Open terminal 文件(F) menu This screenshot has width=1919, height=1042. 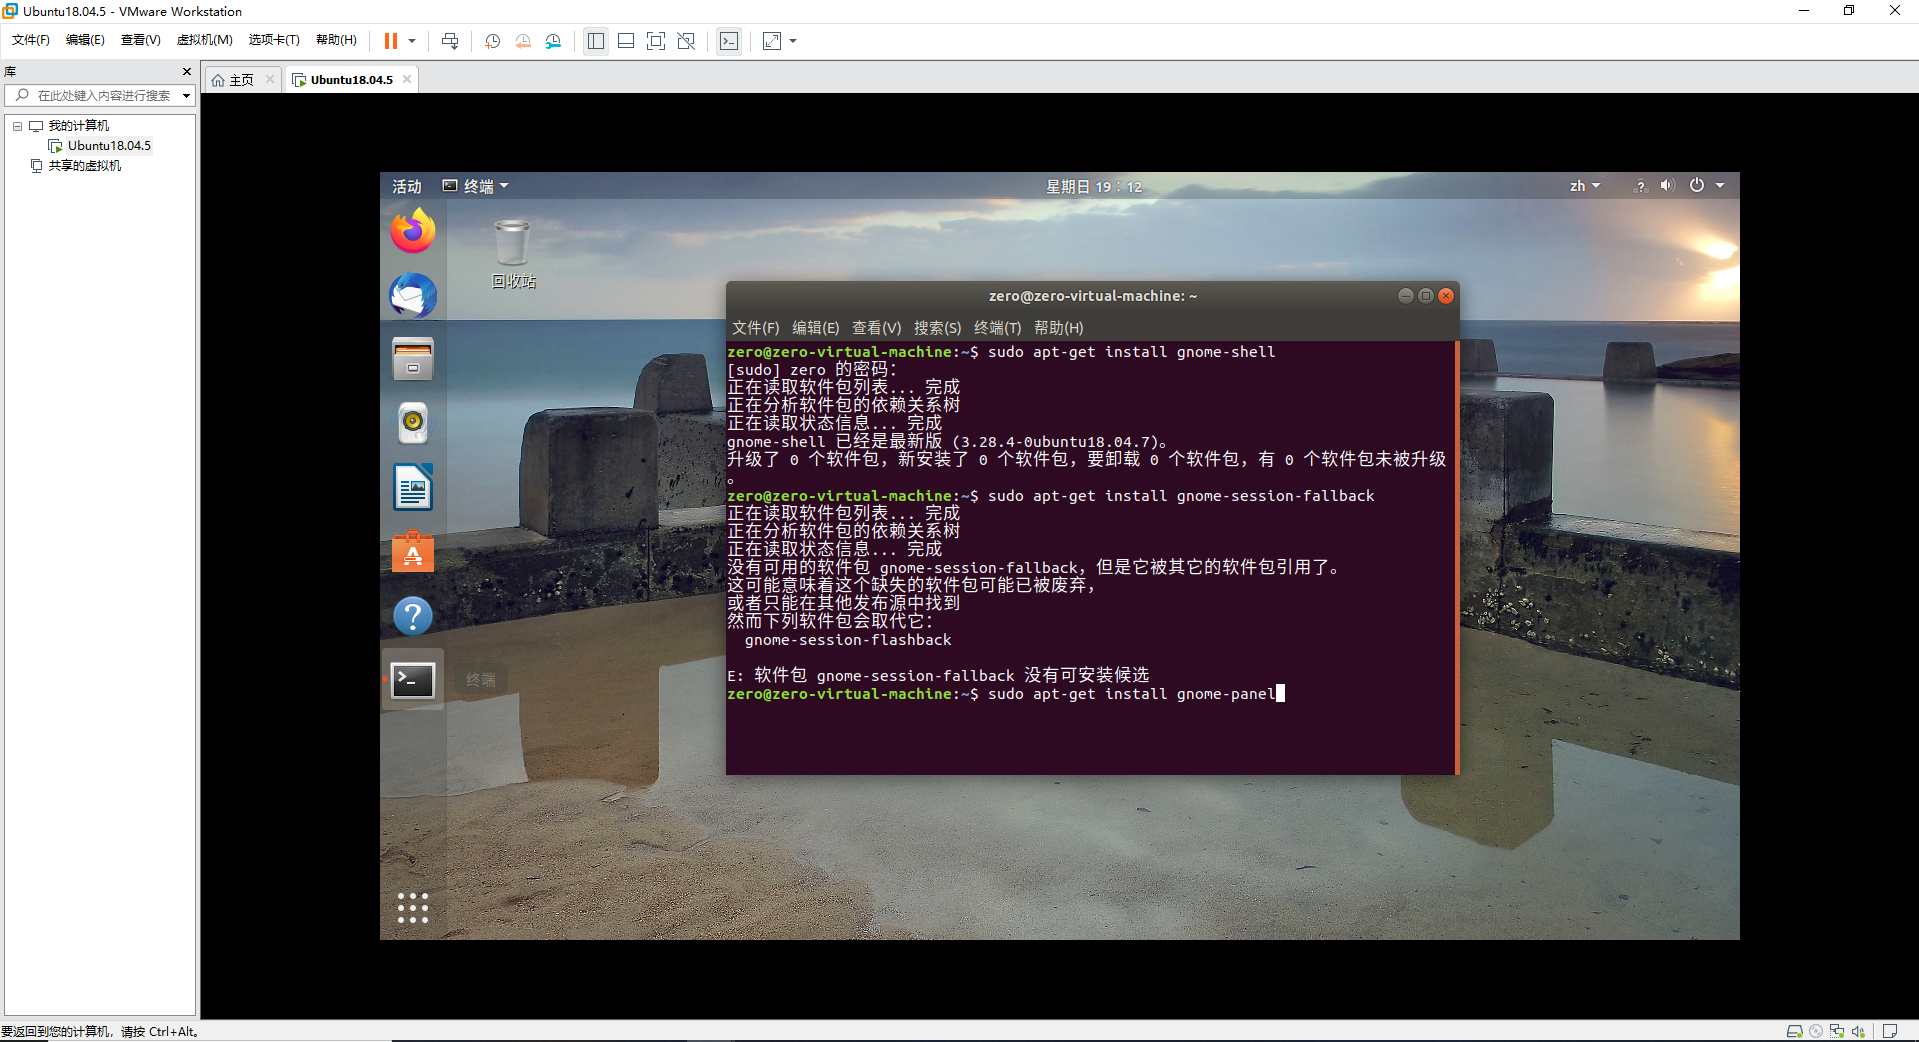pyautogui.click(x=756, y=328)
